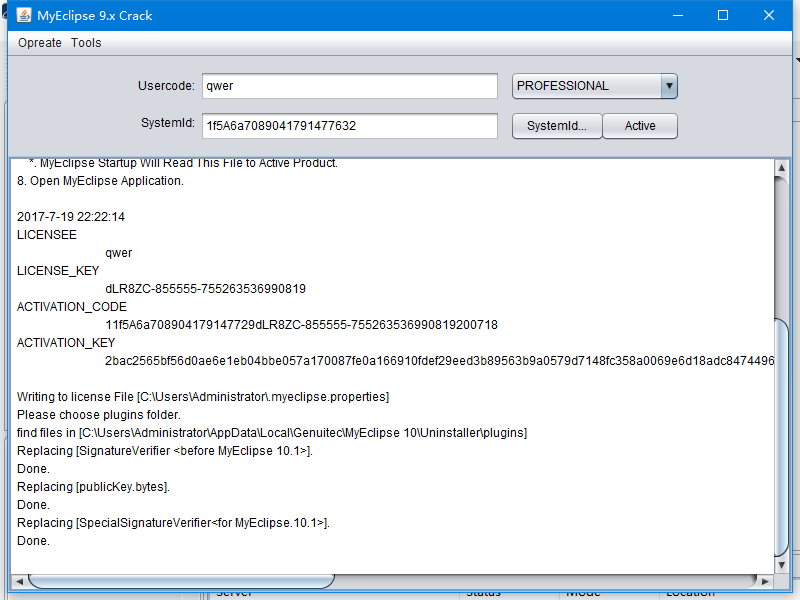Click the vertical scrollbar up arrow

click(x=781, y=167)
